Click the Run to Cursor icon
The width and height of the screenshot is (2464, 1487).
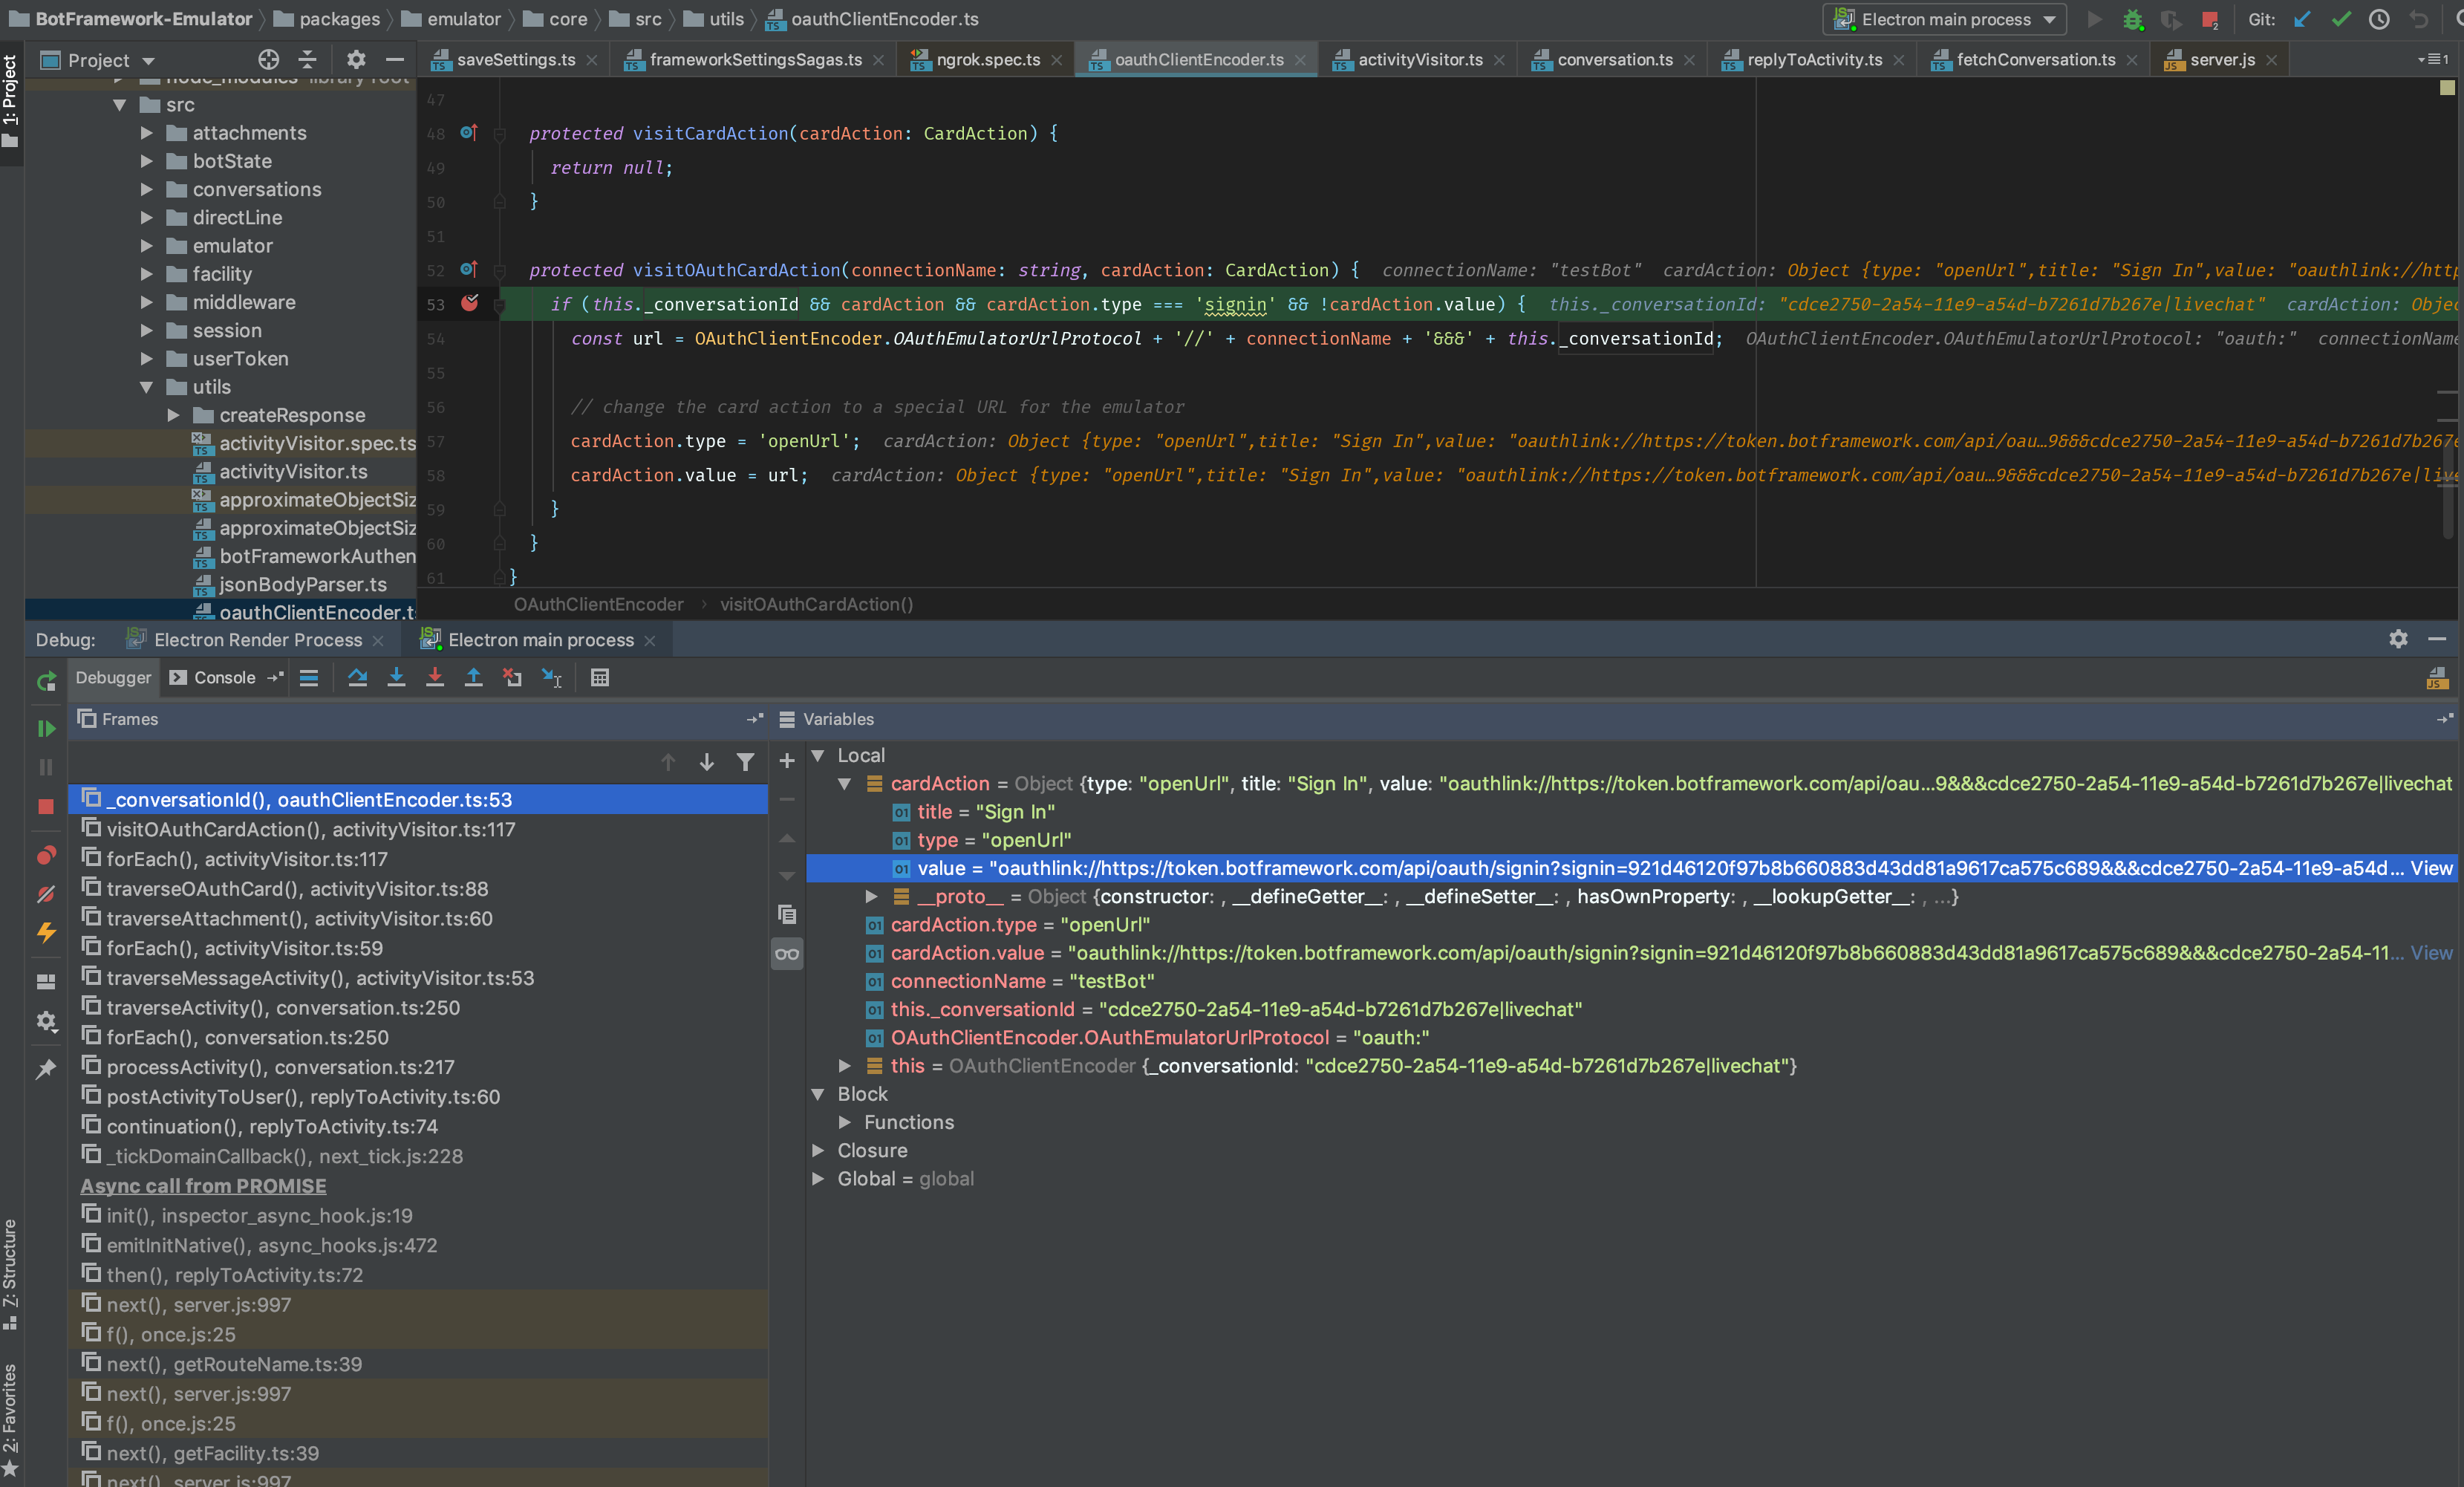pos(552,678)
